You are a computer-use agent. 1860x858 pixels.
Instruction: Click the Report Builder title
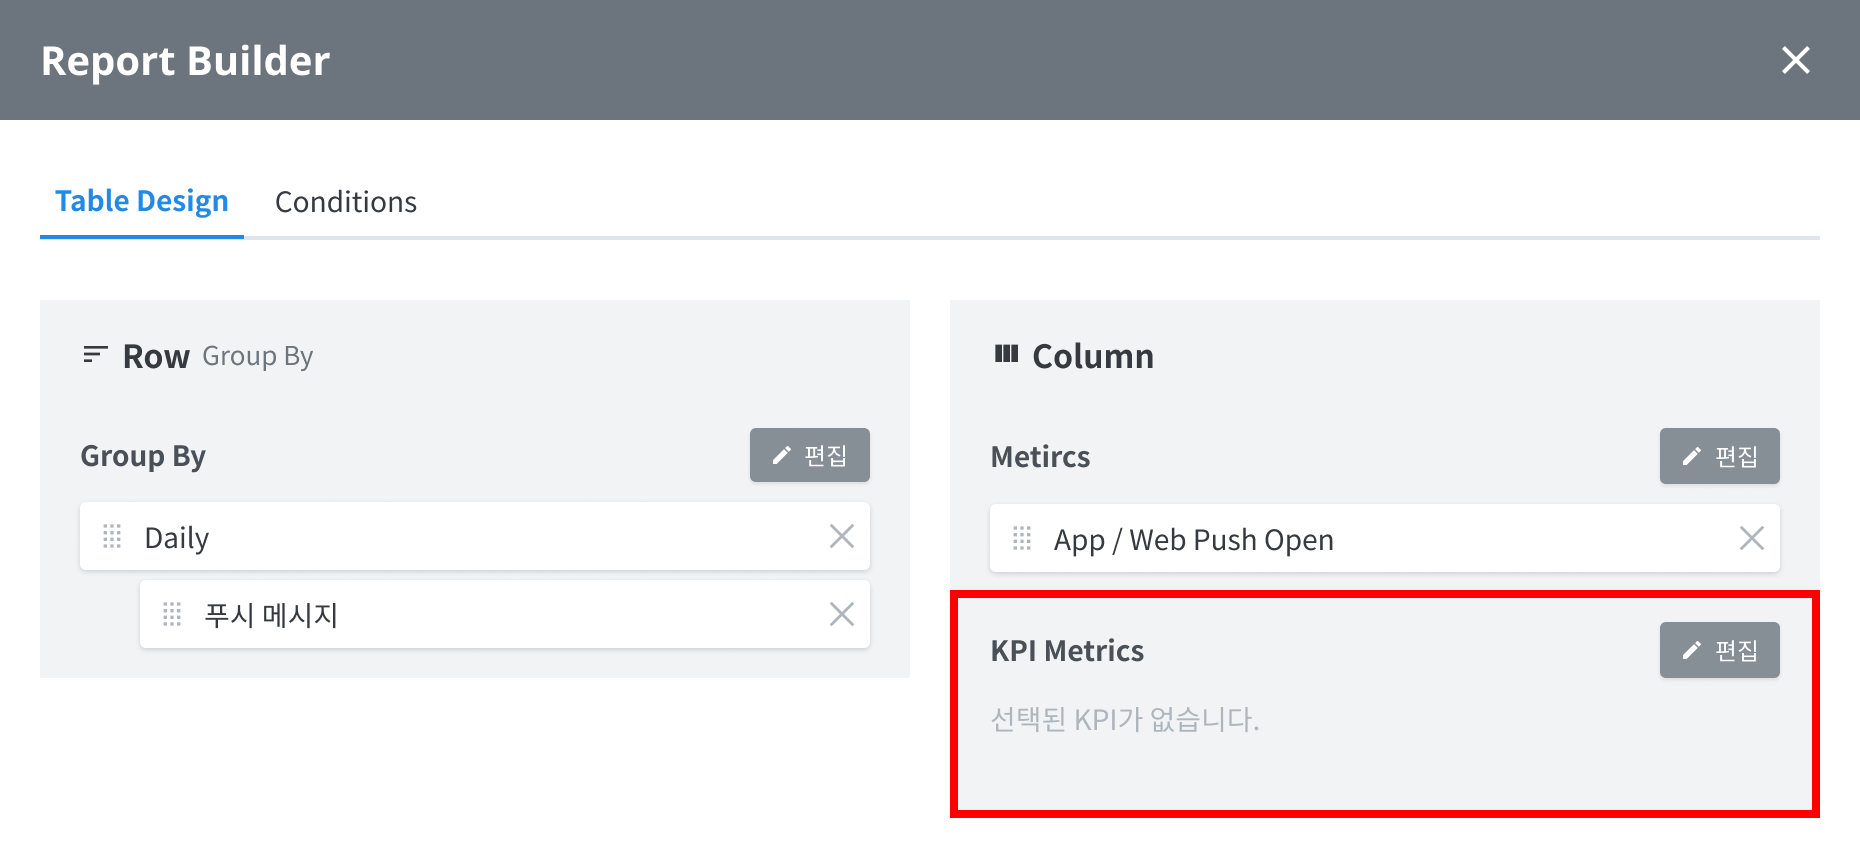pyautogui.click(x=185, y=61)
